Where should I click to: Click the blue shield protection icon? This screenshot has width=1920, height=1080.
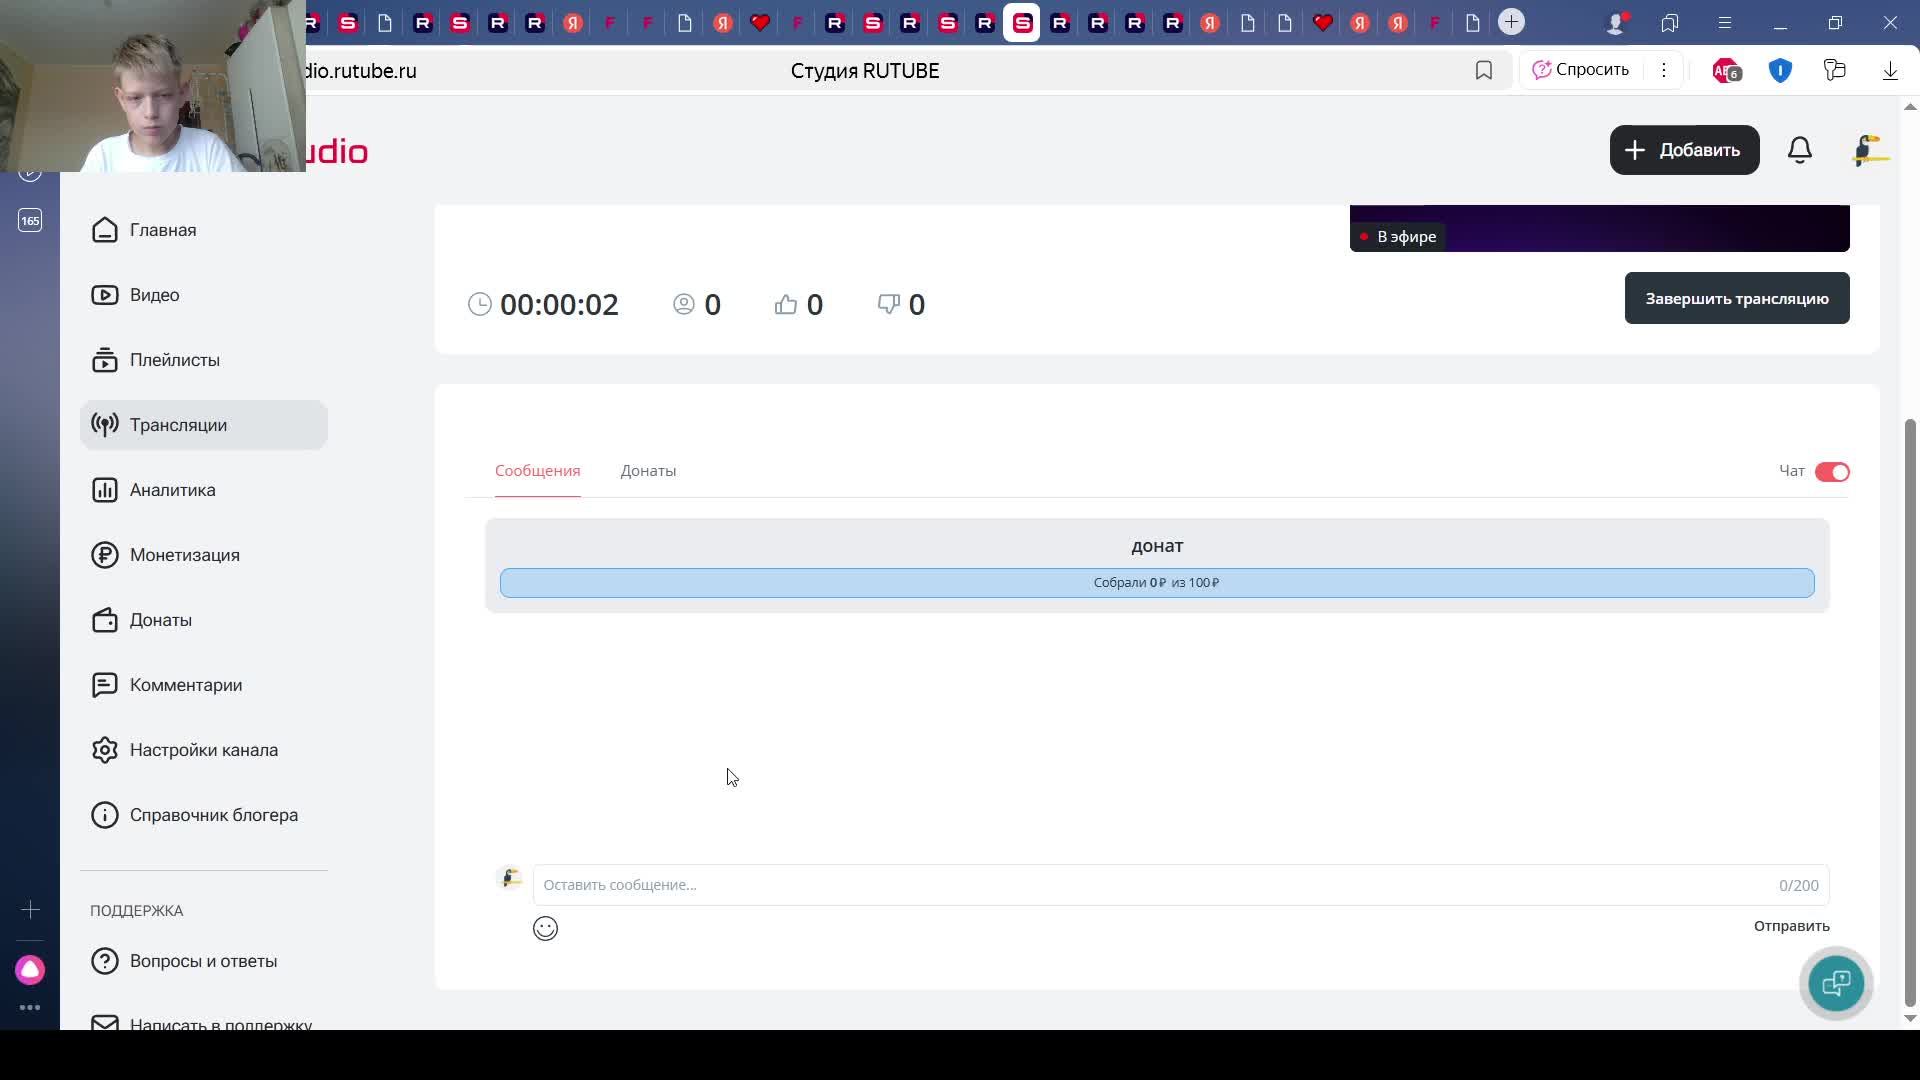[x=1780, y=70]
